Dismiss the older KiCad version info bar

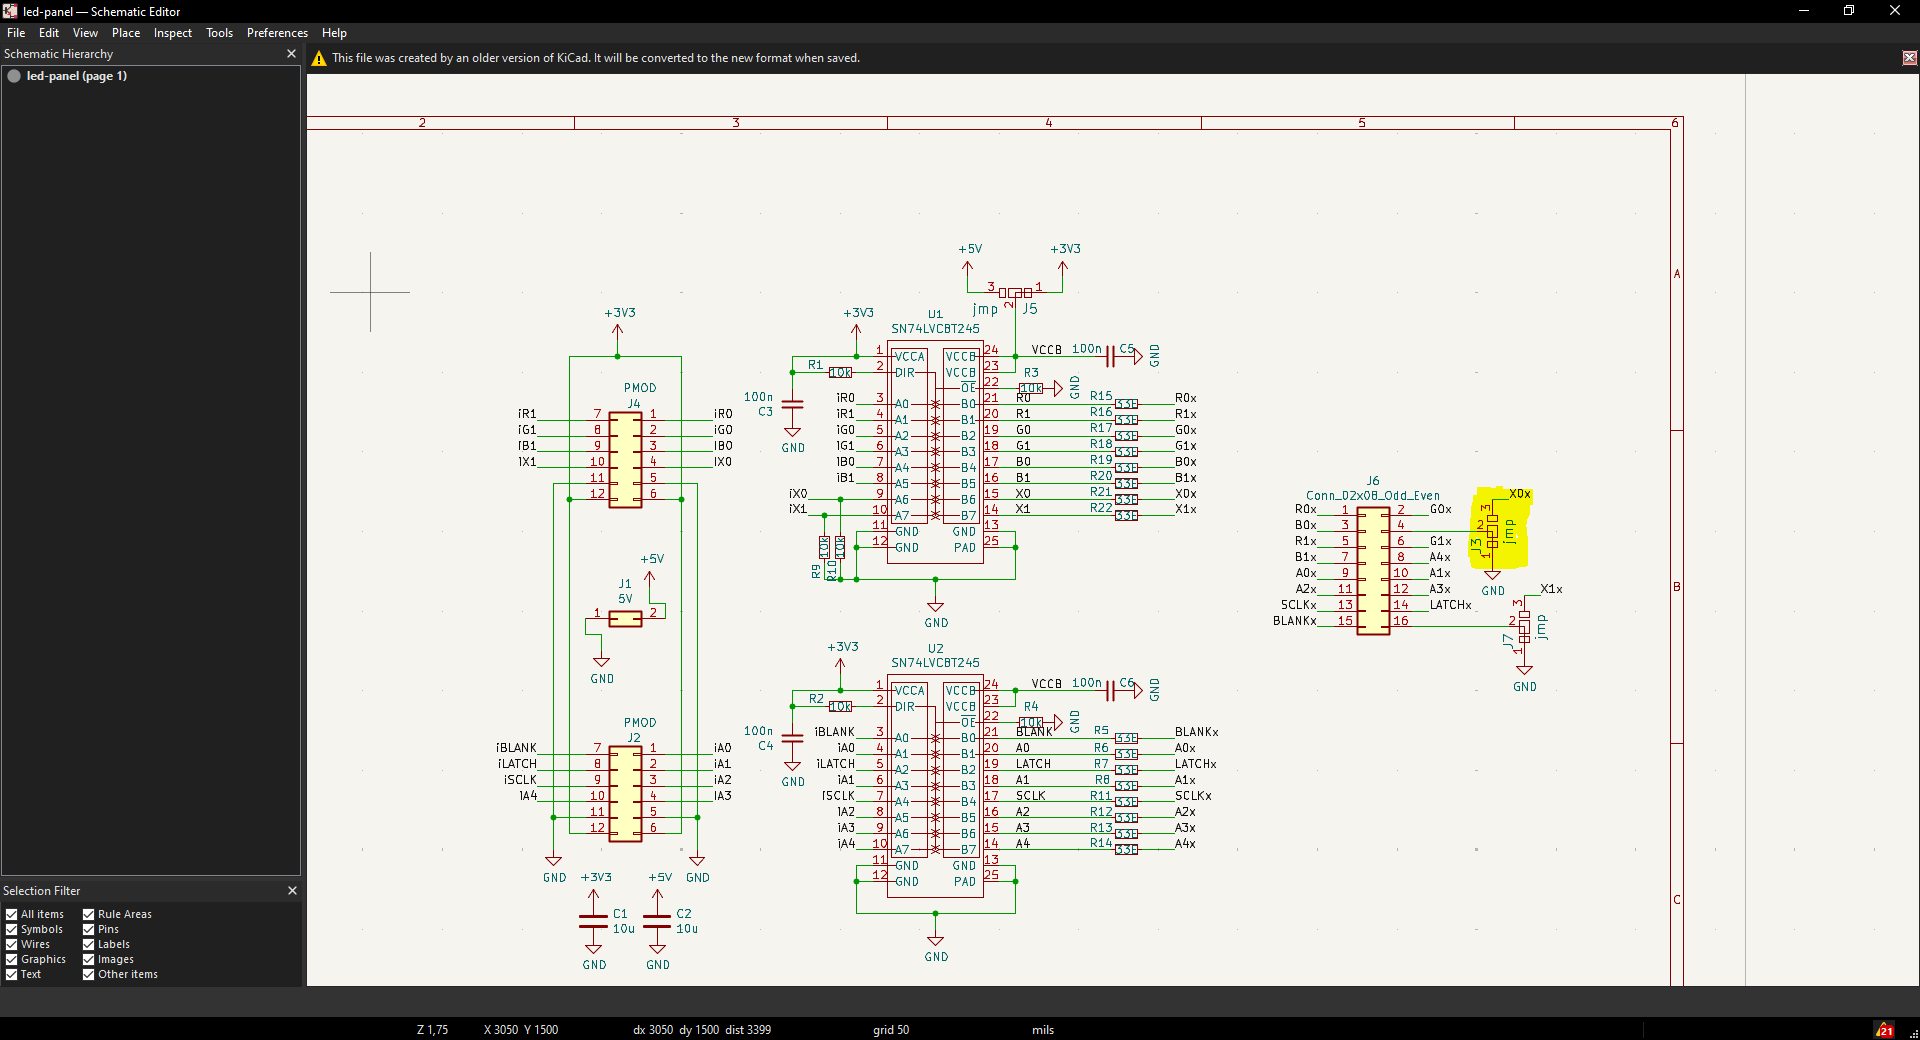click(x=1909, y=58)
